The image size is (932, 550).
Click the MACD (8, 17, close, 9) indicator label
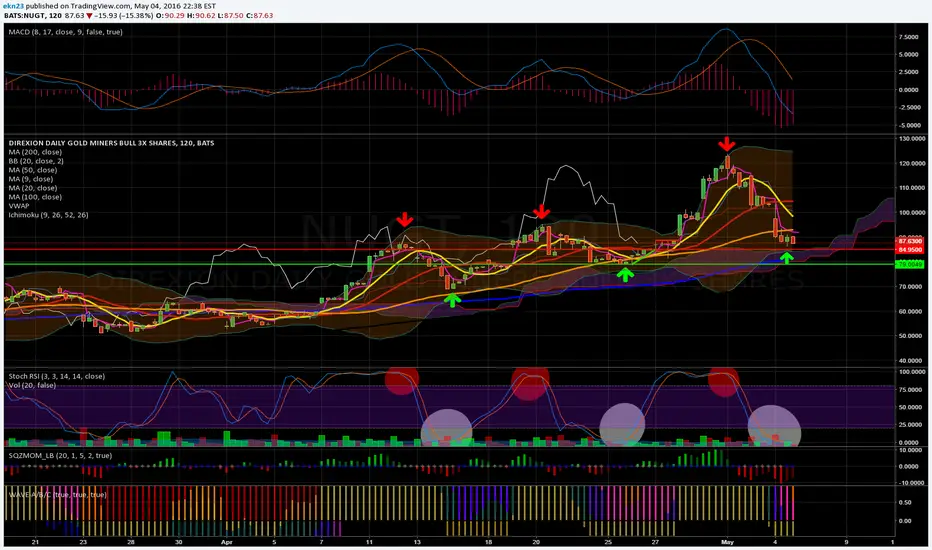tap(65, 32)
